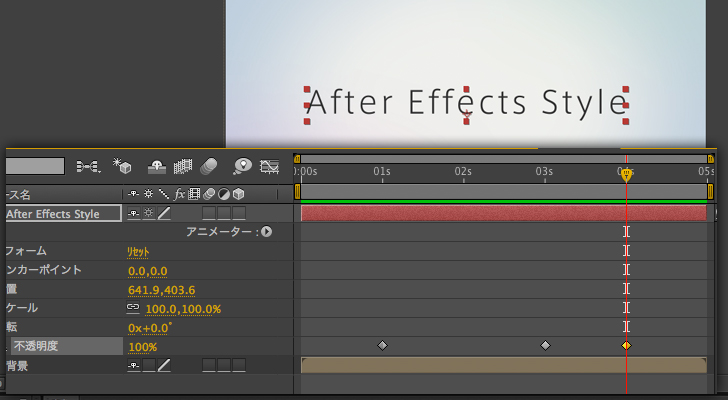The height and width of the screenshot is (400, 728).
Task: Click the time navigator end handle
Action: pyautogui.click(x=710, y=159)
